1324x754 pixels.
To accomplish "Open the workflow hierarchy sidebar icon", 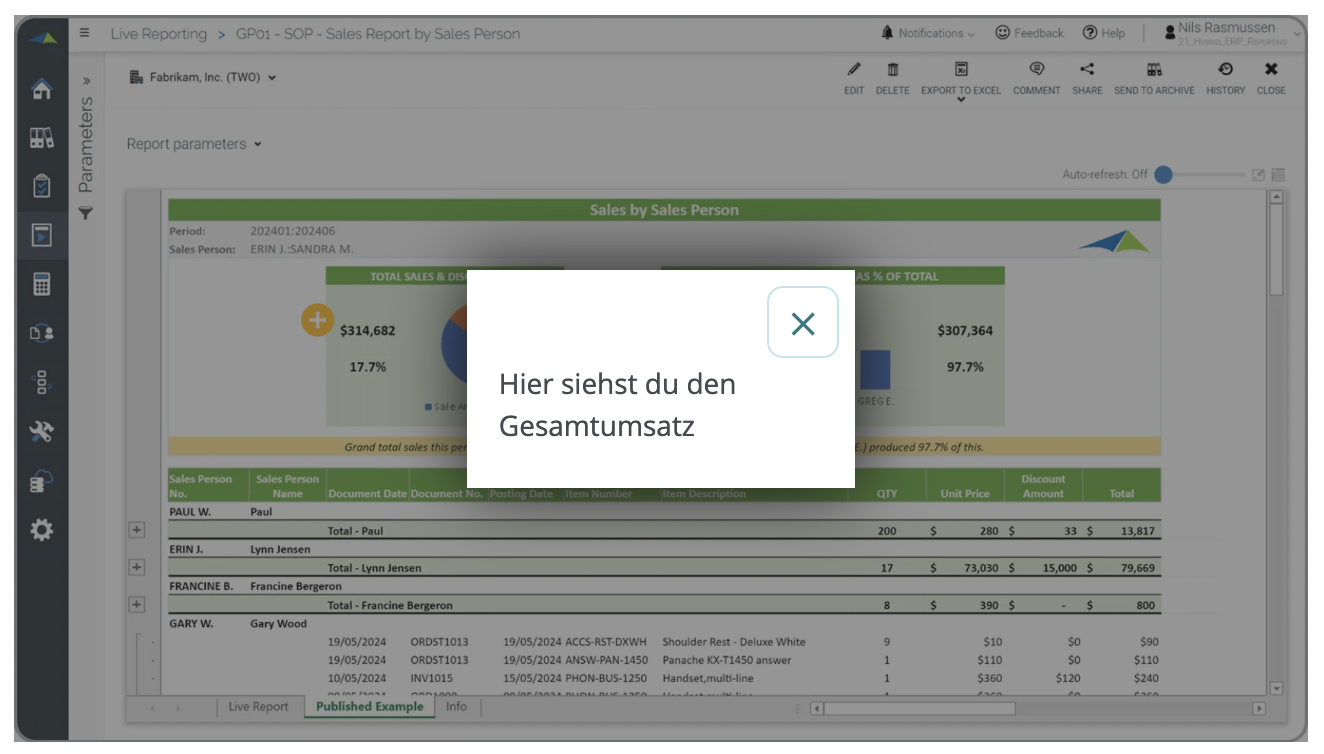I will coord(42,382).
